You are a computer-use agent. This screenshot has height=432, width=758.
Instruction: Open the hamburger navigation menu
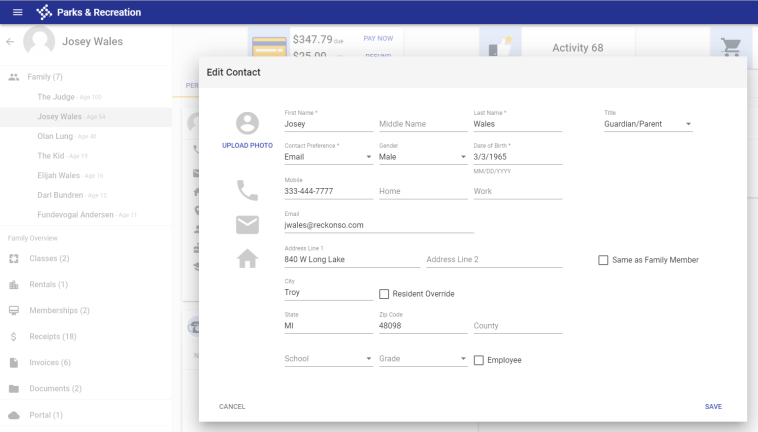tap(17, 12)
